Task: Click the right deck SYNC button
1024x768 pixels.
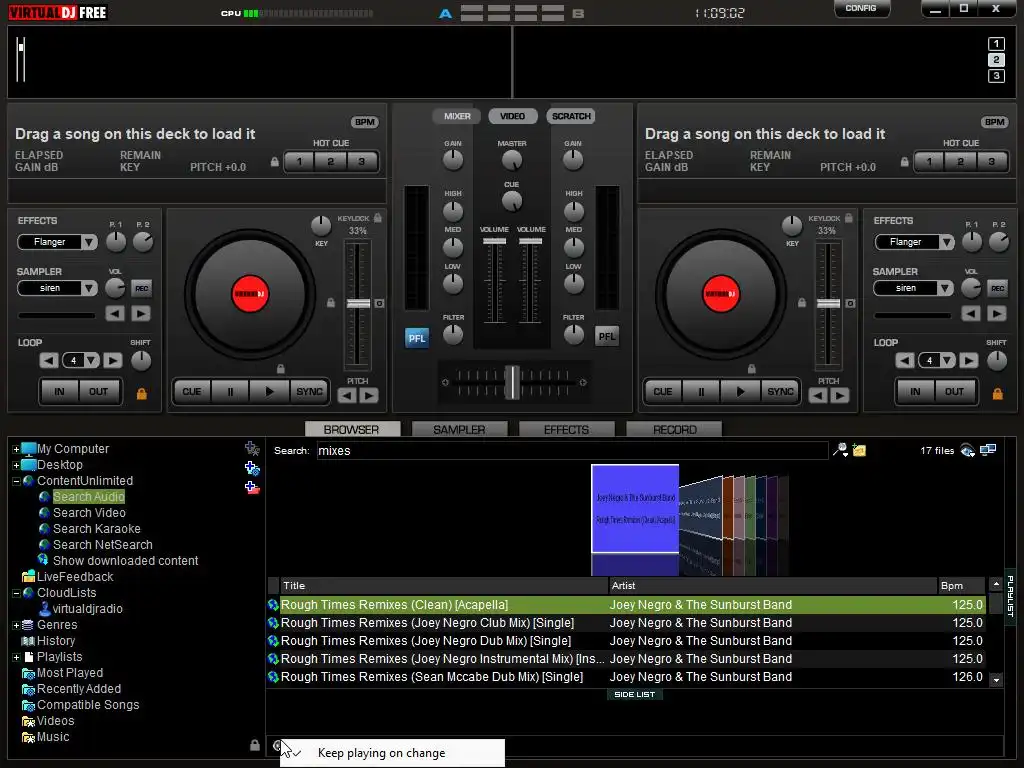Action: point(780,392)
